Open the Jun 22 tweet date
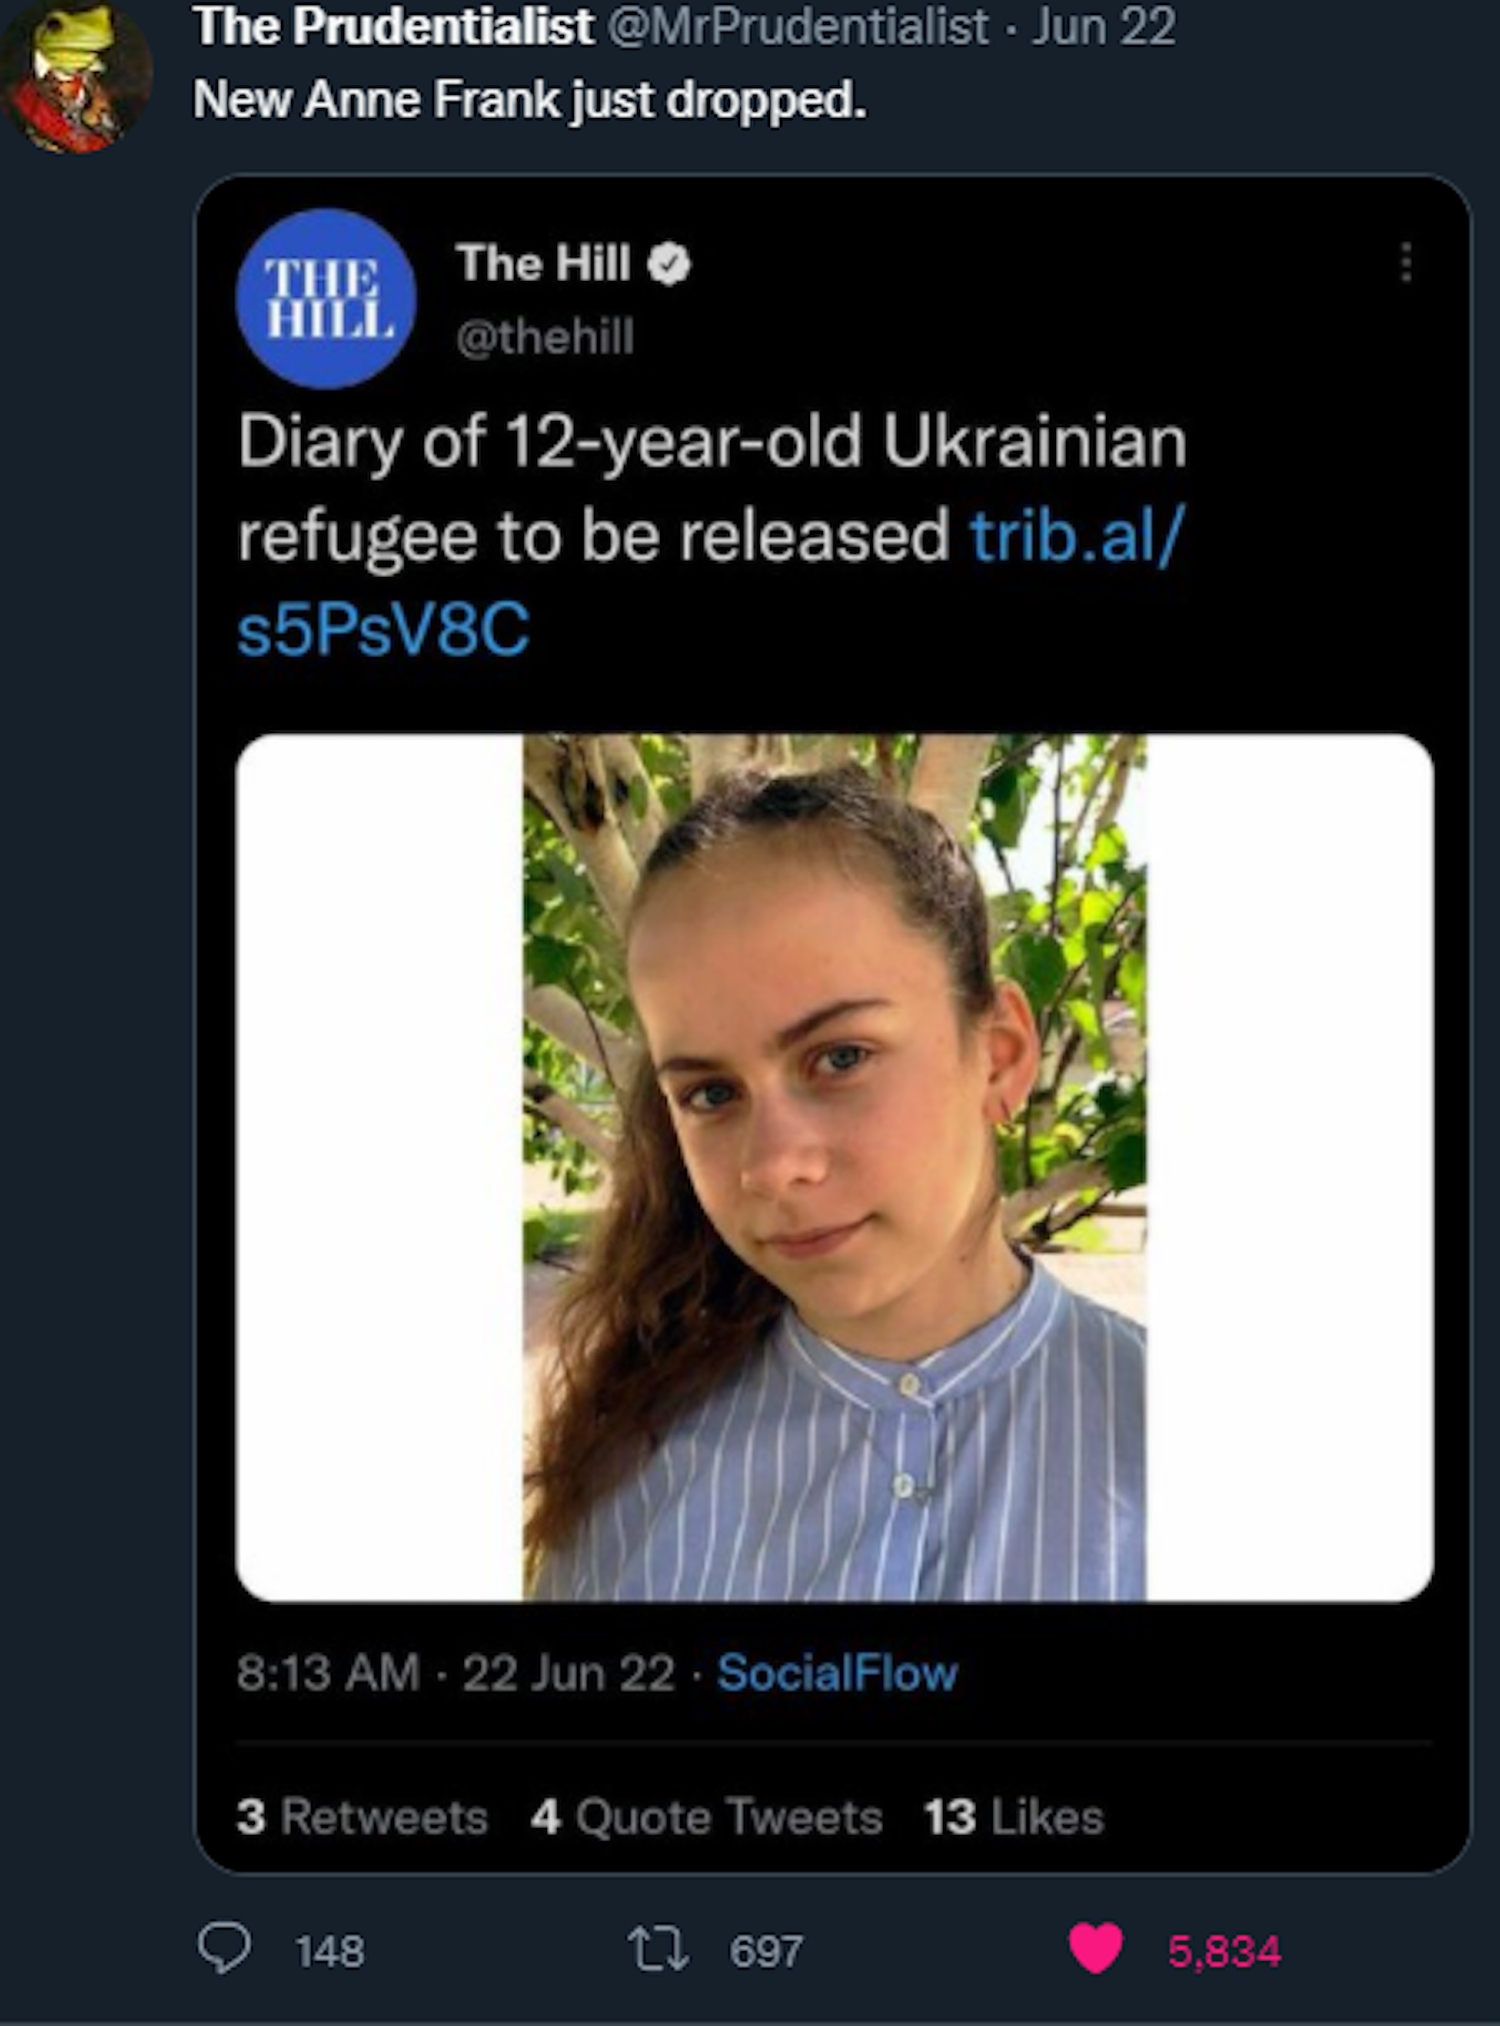The width and height of the screenshot is (1500, 2026). coord(1104,27)
